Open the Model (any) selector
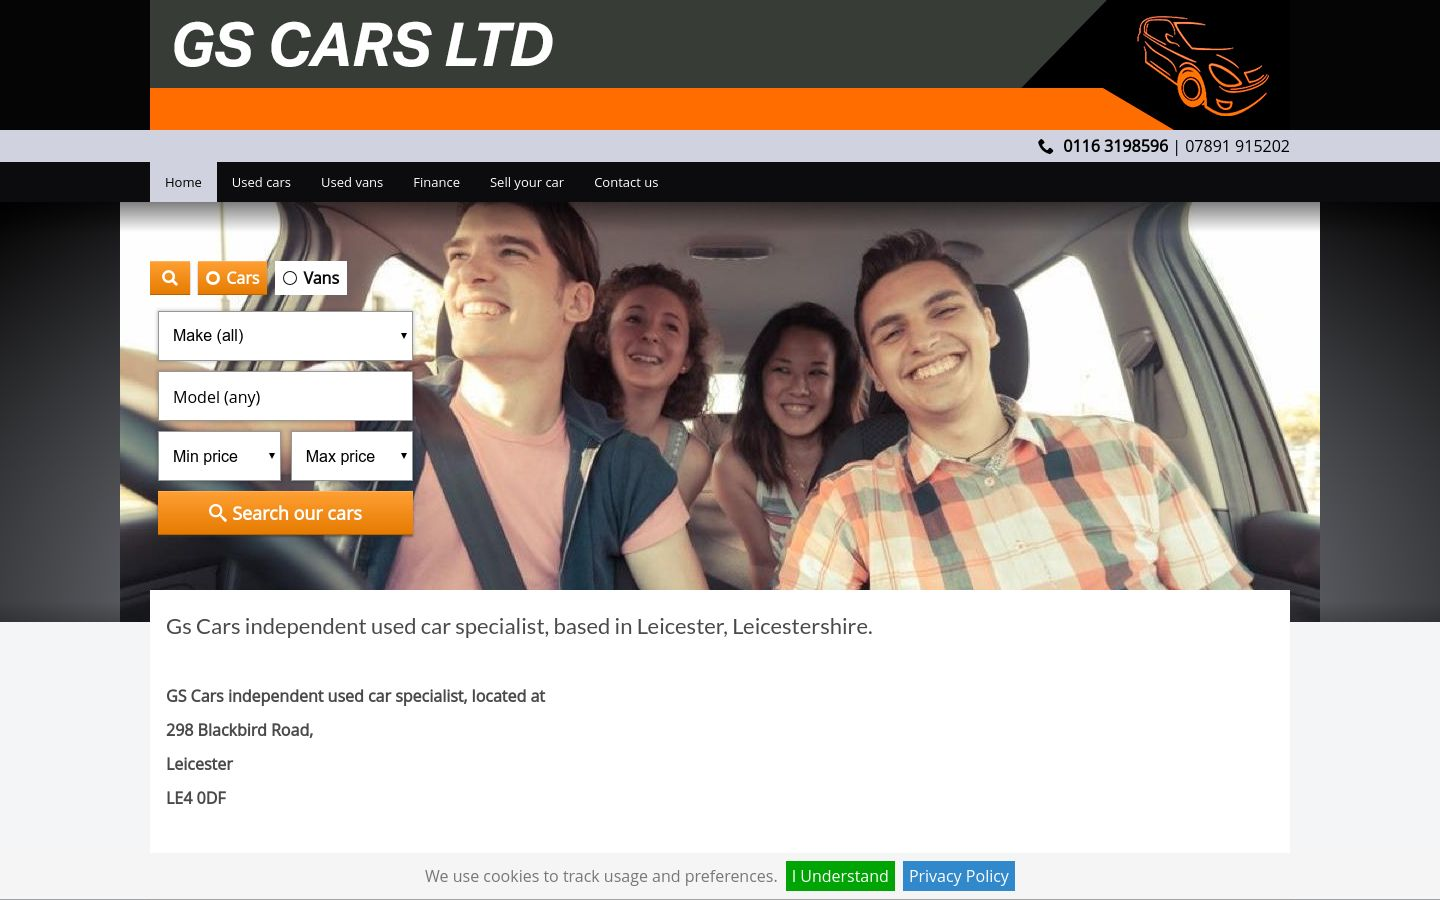Viewport: 1440px width, 900px height. click(285, 397)
